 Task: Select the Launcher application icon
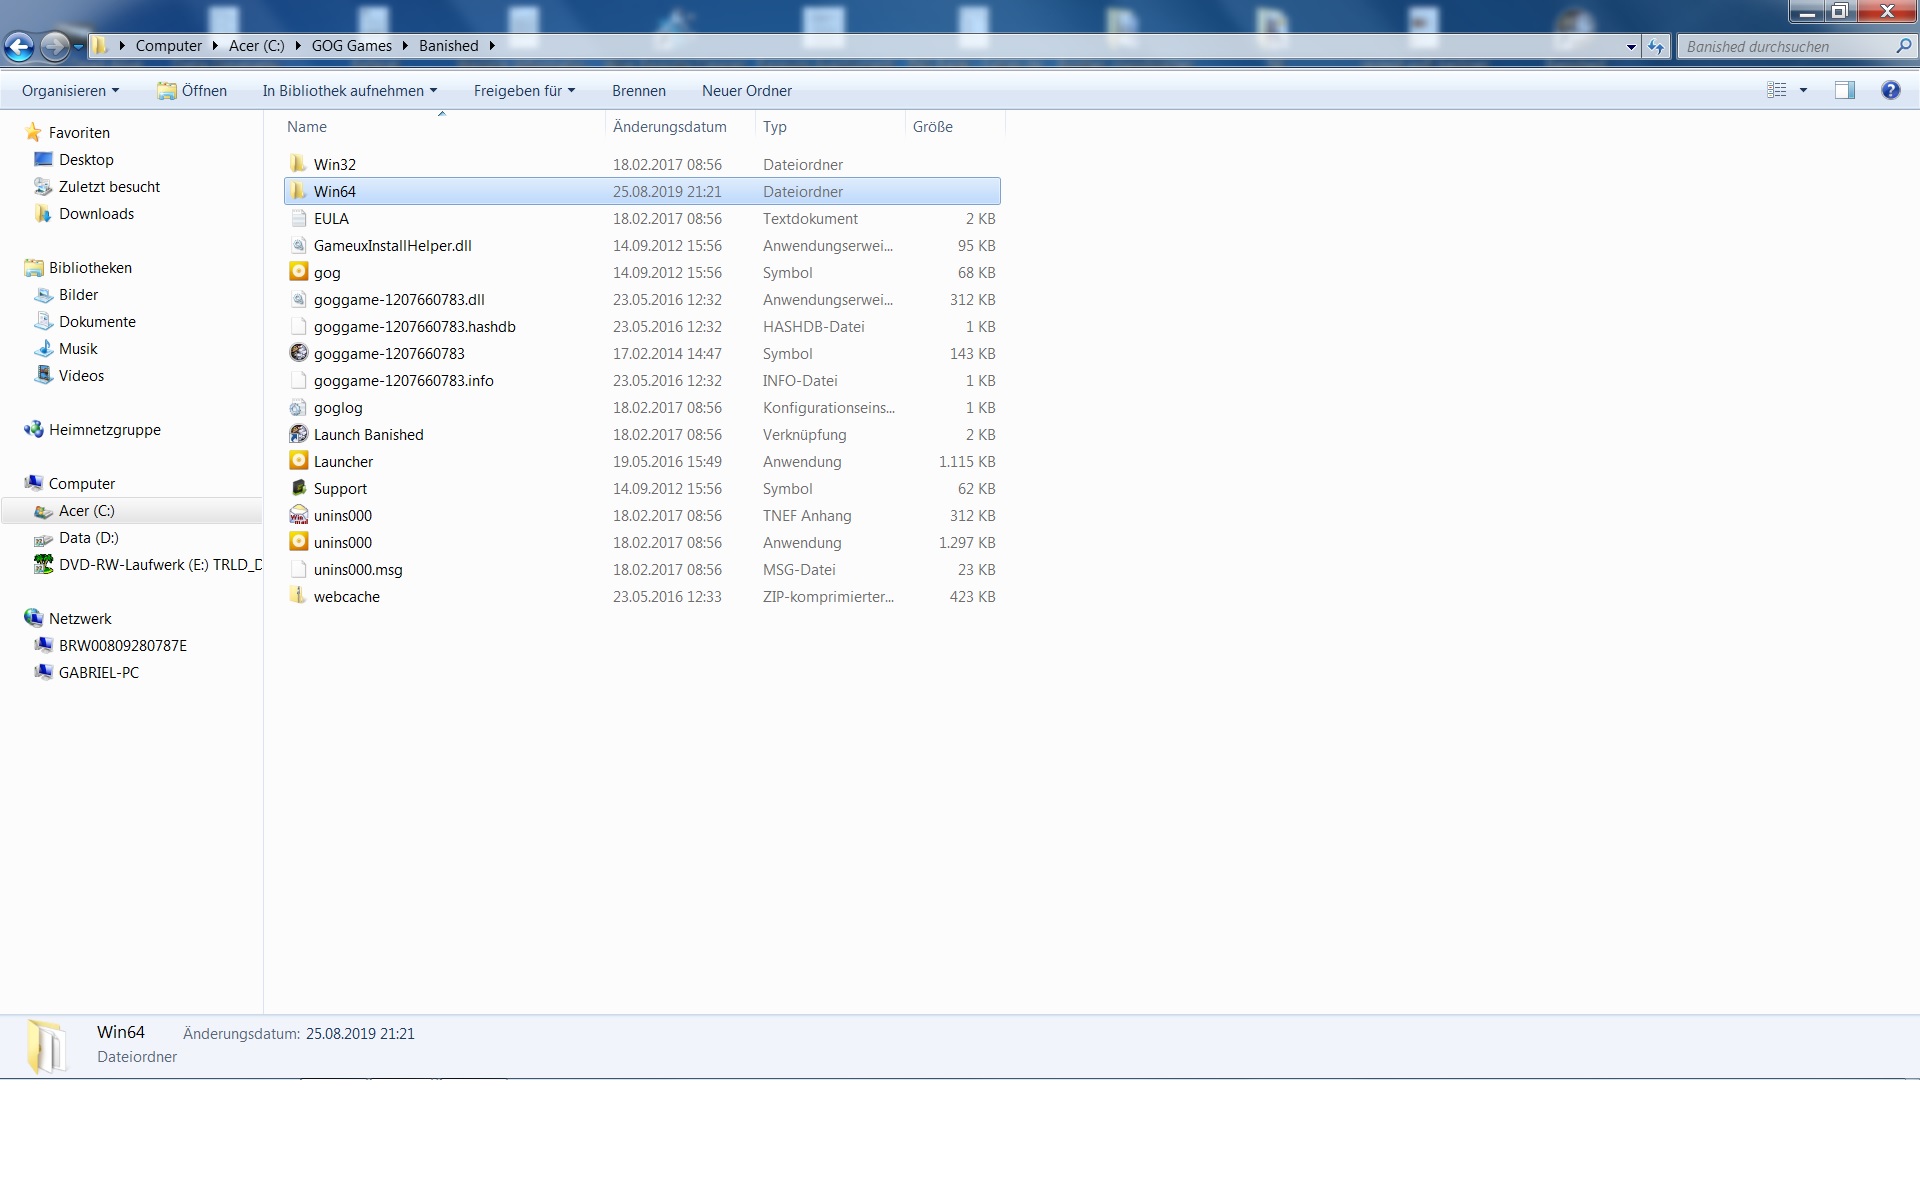click(298, 460)
